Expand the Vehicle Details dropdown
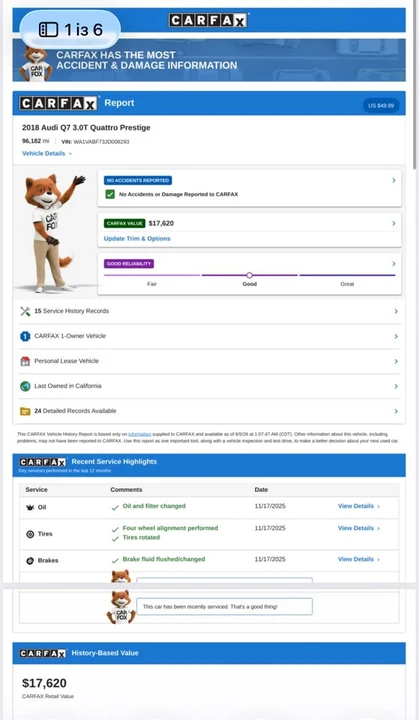The height and width of the screenshot is (720, 419). [47, 153]
